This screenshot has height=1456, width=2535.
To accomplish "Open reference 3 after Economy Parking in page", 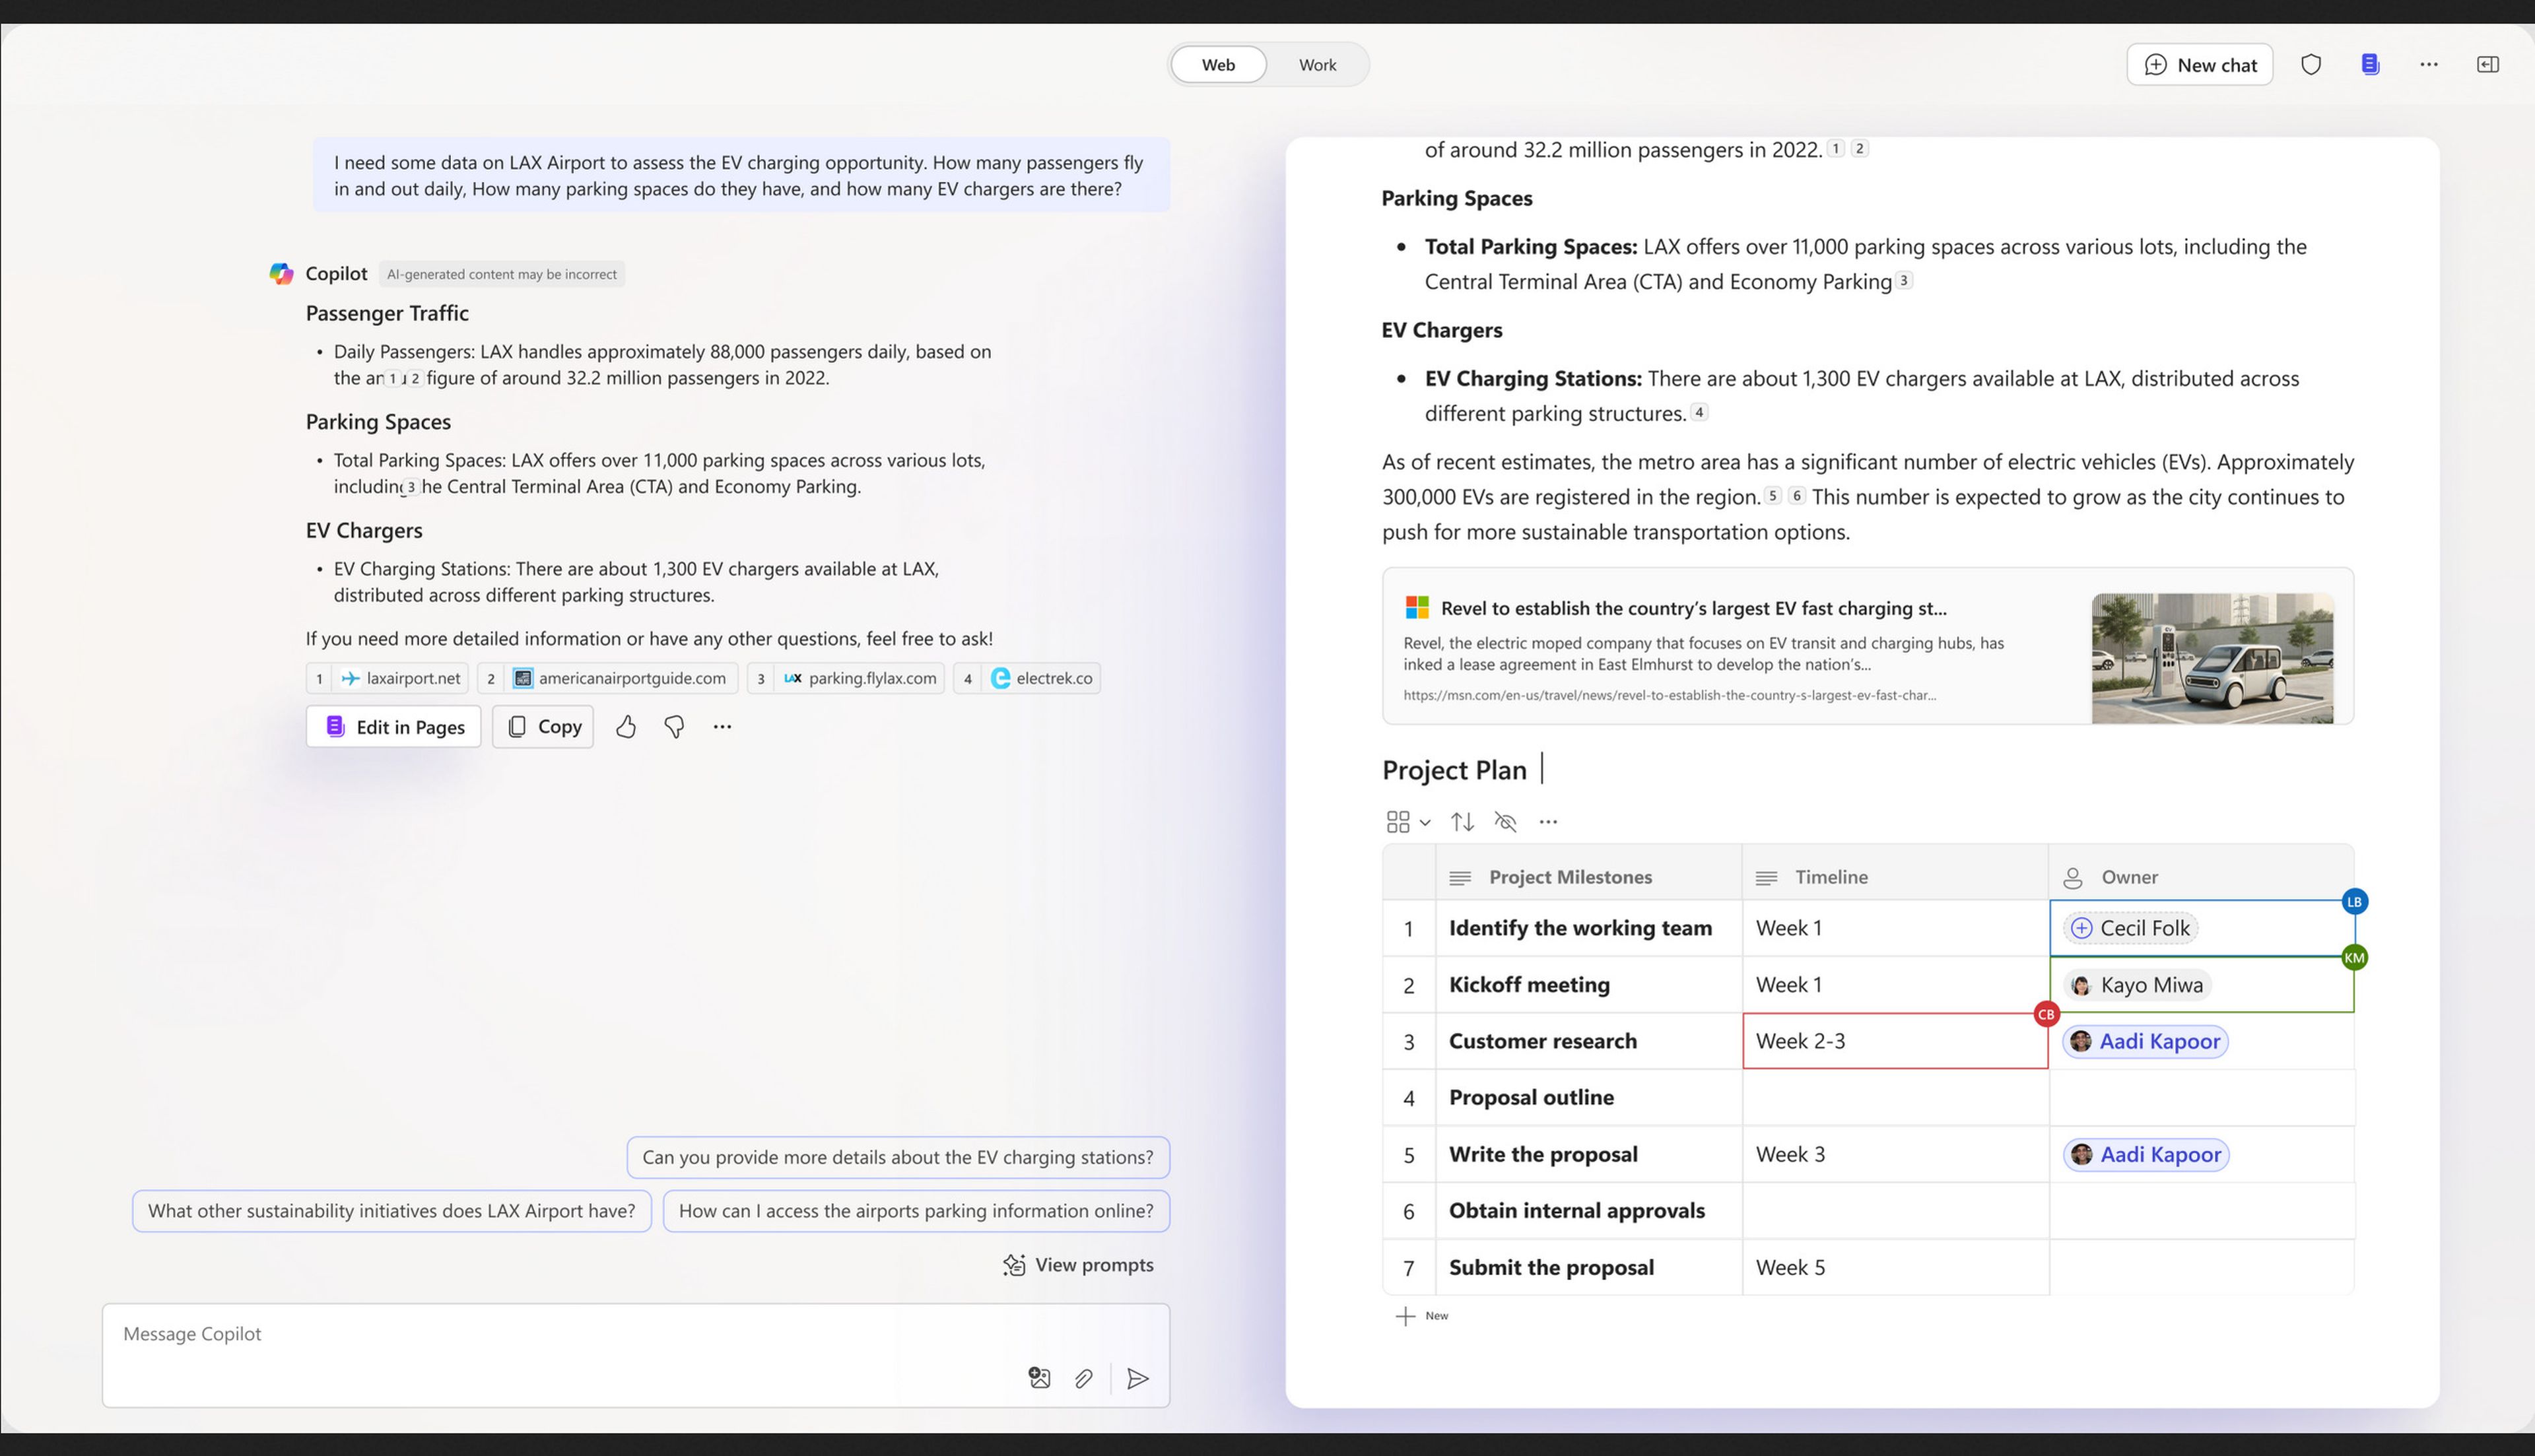I will pos(1904,280).
